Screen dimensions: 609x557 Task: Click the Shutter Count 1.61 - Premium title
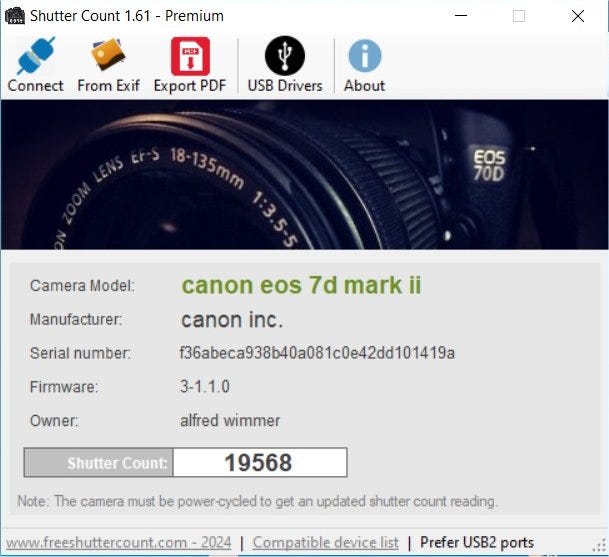(x=127, y=16)
